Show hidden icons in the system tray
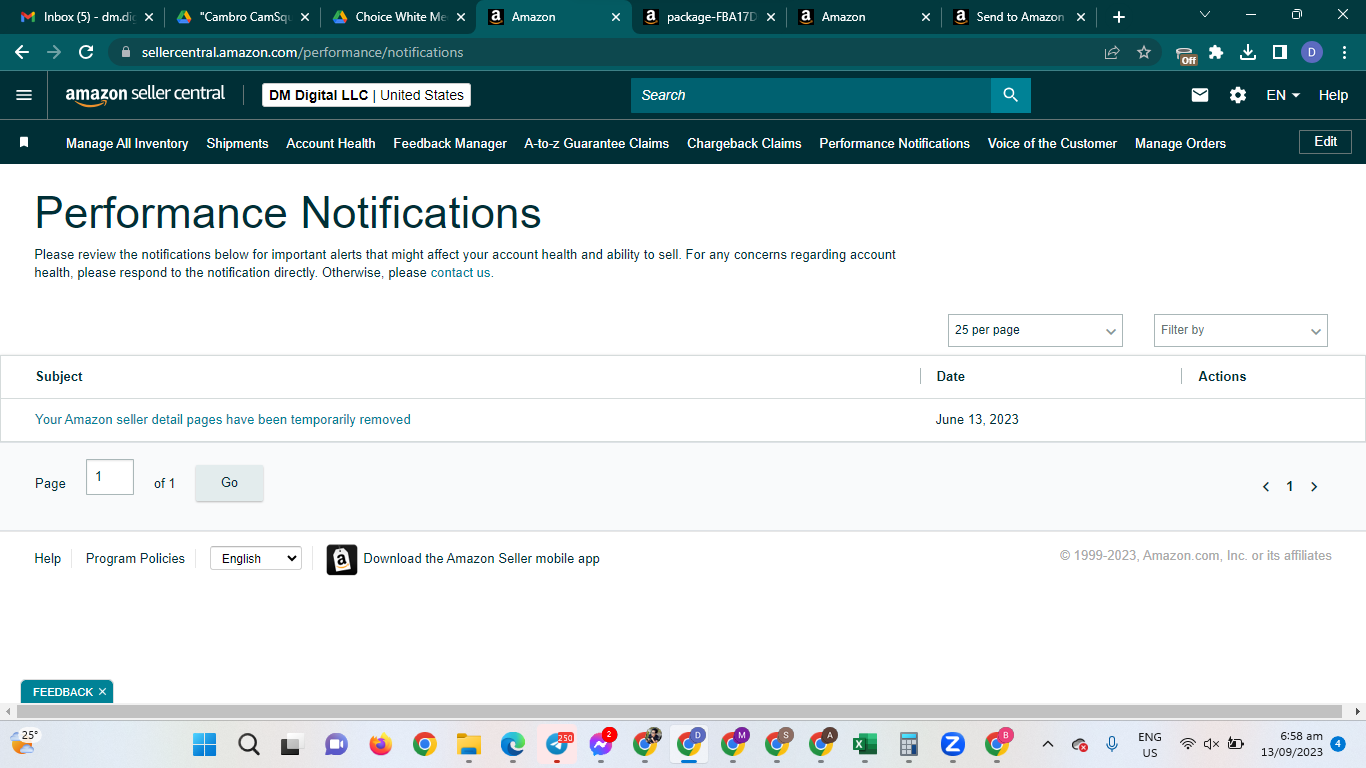 [x=1048, y=744]
